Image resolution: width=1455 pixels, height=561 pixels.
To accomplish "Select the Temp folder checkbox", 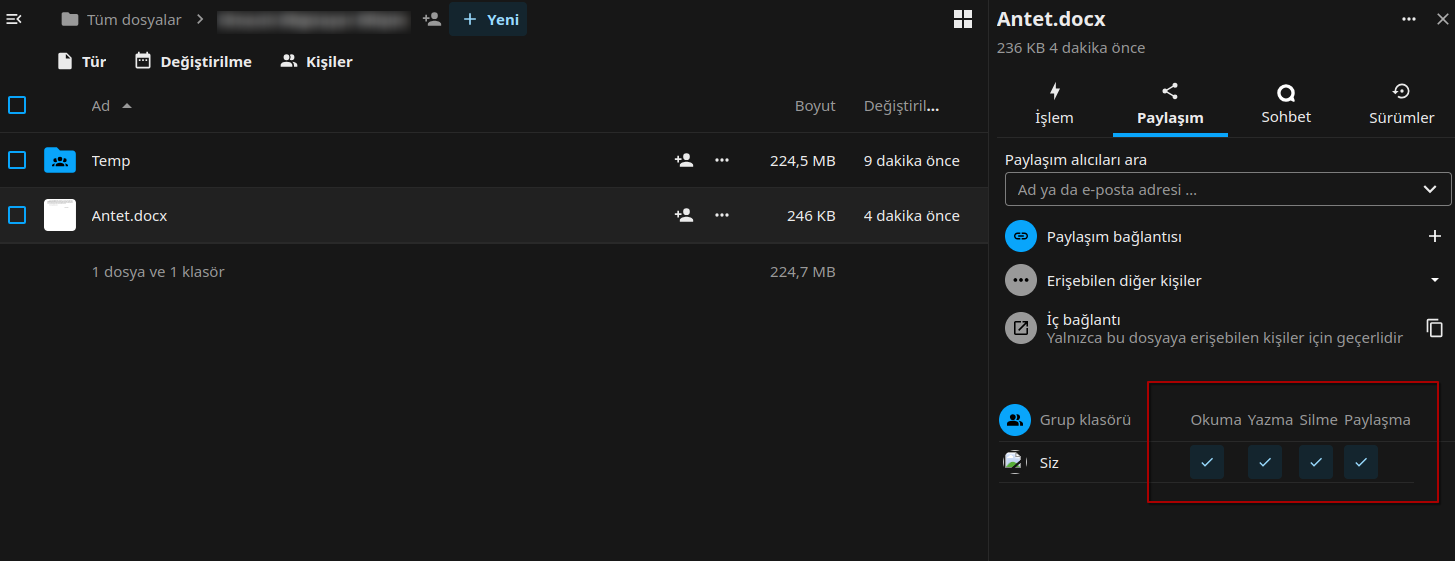I will pyautogui.click(x=17, y=160).
